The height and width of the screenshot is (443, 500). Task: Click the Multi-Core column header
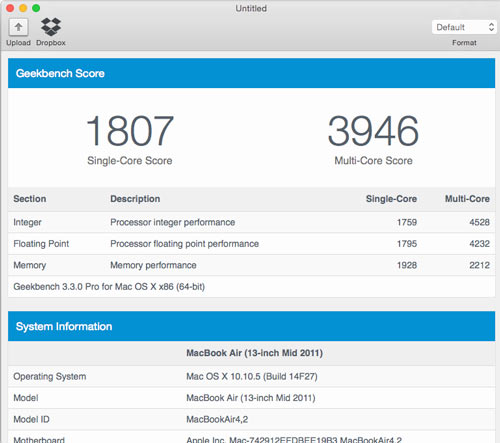coord(467,199)
